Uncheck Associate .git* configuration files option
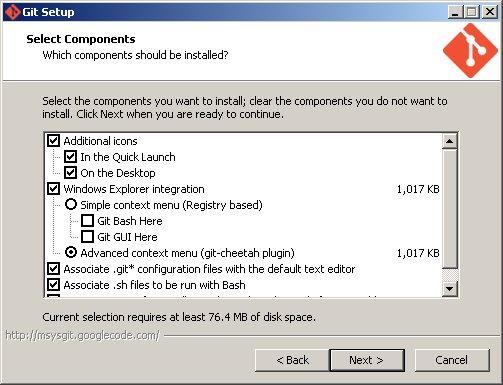This screenshot has height=385, width=503. 53,269
